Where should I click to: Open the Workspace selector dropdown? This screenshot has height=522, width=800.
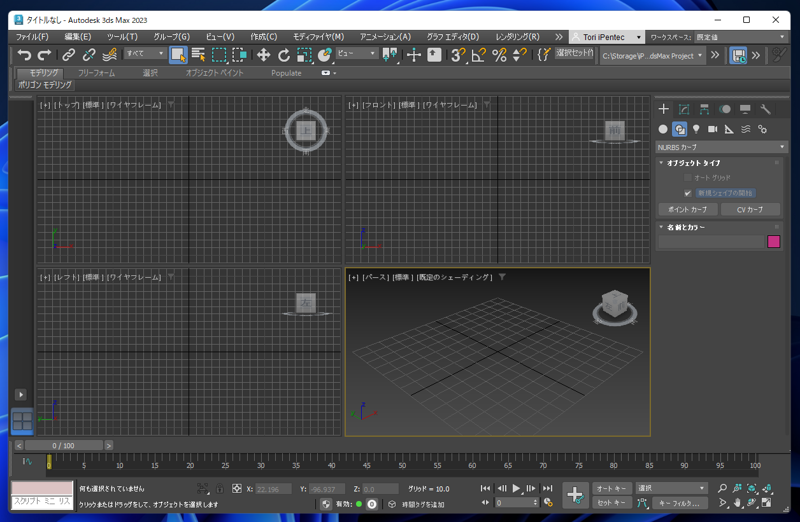(x=740, y=37)
